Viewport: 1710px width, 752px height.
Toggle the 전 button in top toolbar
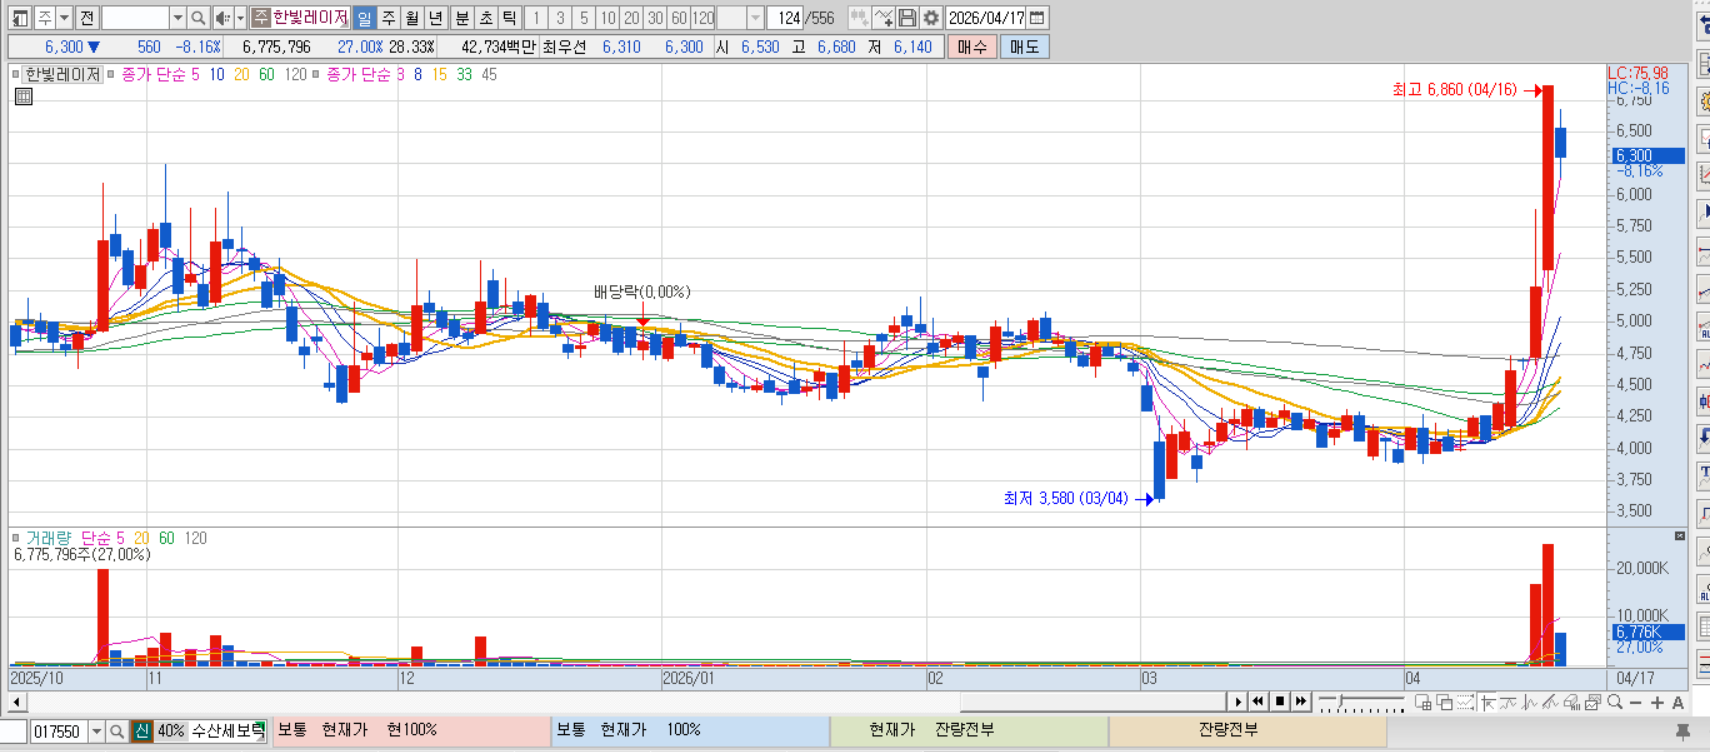[87, 18]
